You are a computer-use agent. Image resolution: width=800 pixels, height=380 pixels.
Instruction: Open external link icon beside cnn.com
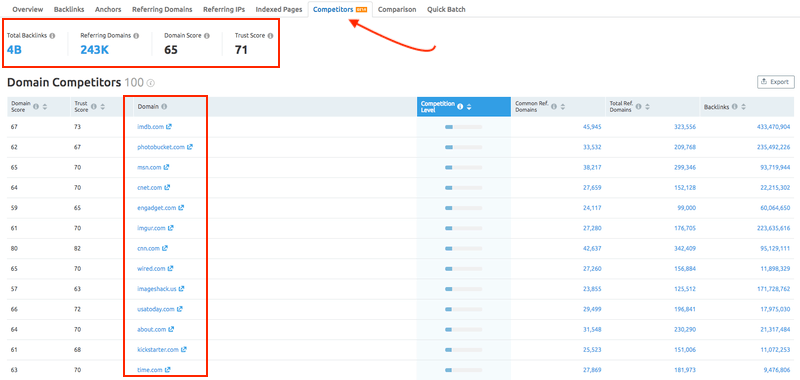tap(165, 248)
